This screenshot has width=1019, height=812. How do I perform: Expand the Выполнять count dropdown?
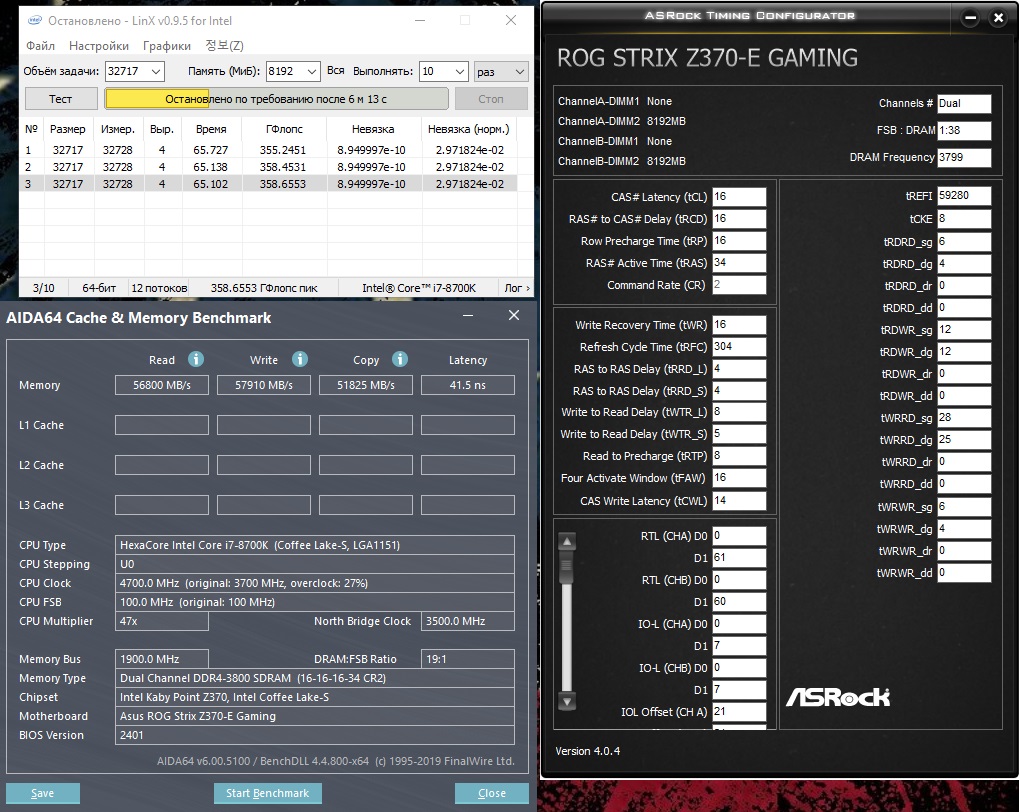point(459,72)
